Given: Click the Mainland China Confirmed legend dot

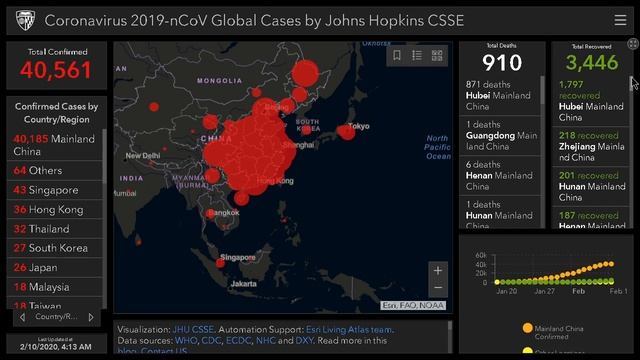Looking at the screenshot, I should (x=527, y=328).
